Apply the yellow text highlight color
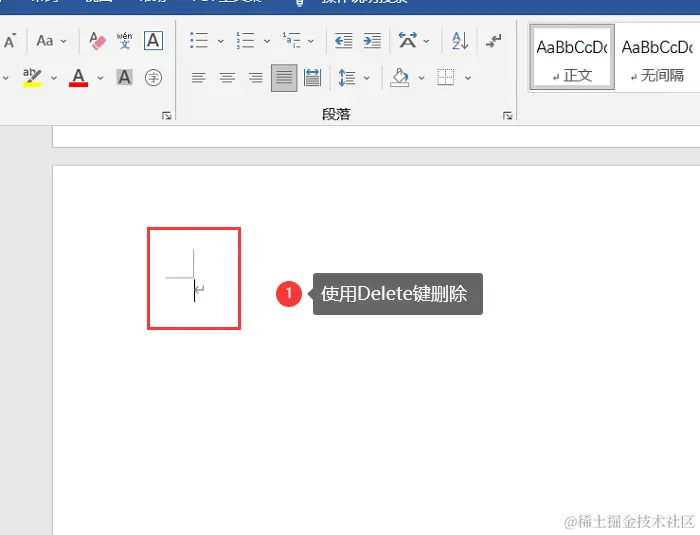The height and width of the screenshot is (535, 700). pos(32,78)
